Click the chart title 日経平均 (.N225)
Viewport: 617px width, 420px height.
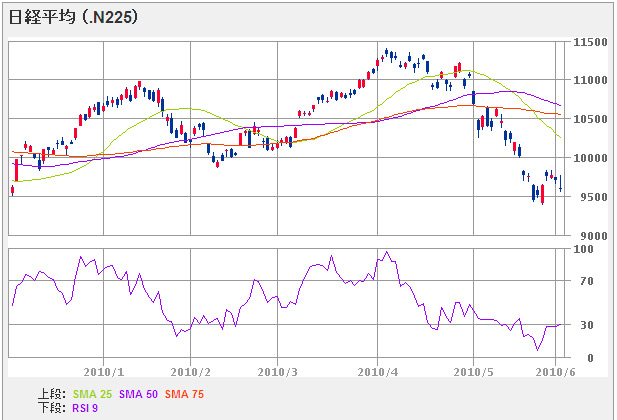pyautogui.click(x=74, y=17)
